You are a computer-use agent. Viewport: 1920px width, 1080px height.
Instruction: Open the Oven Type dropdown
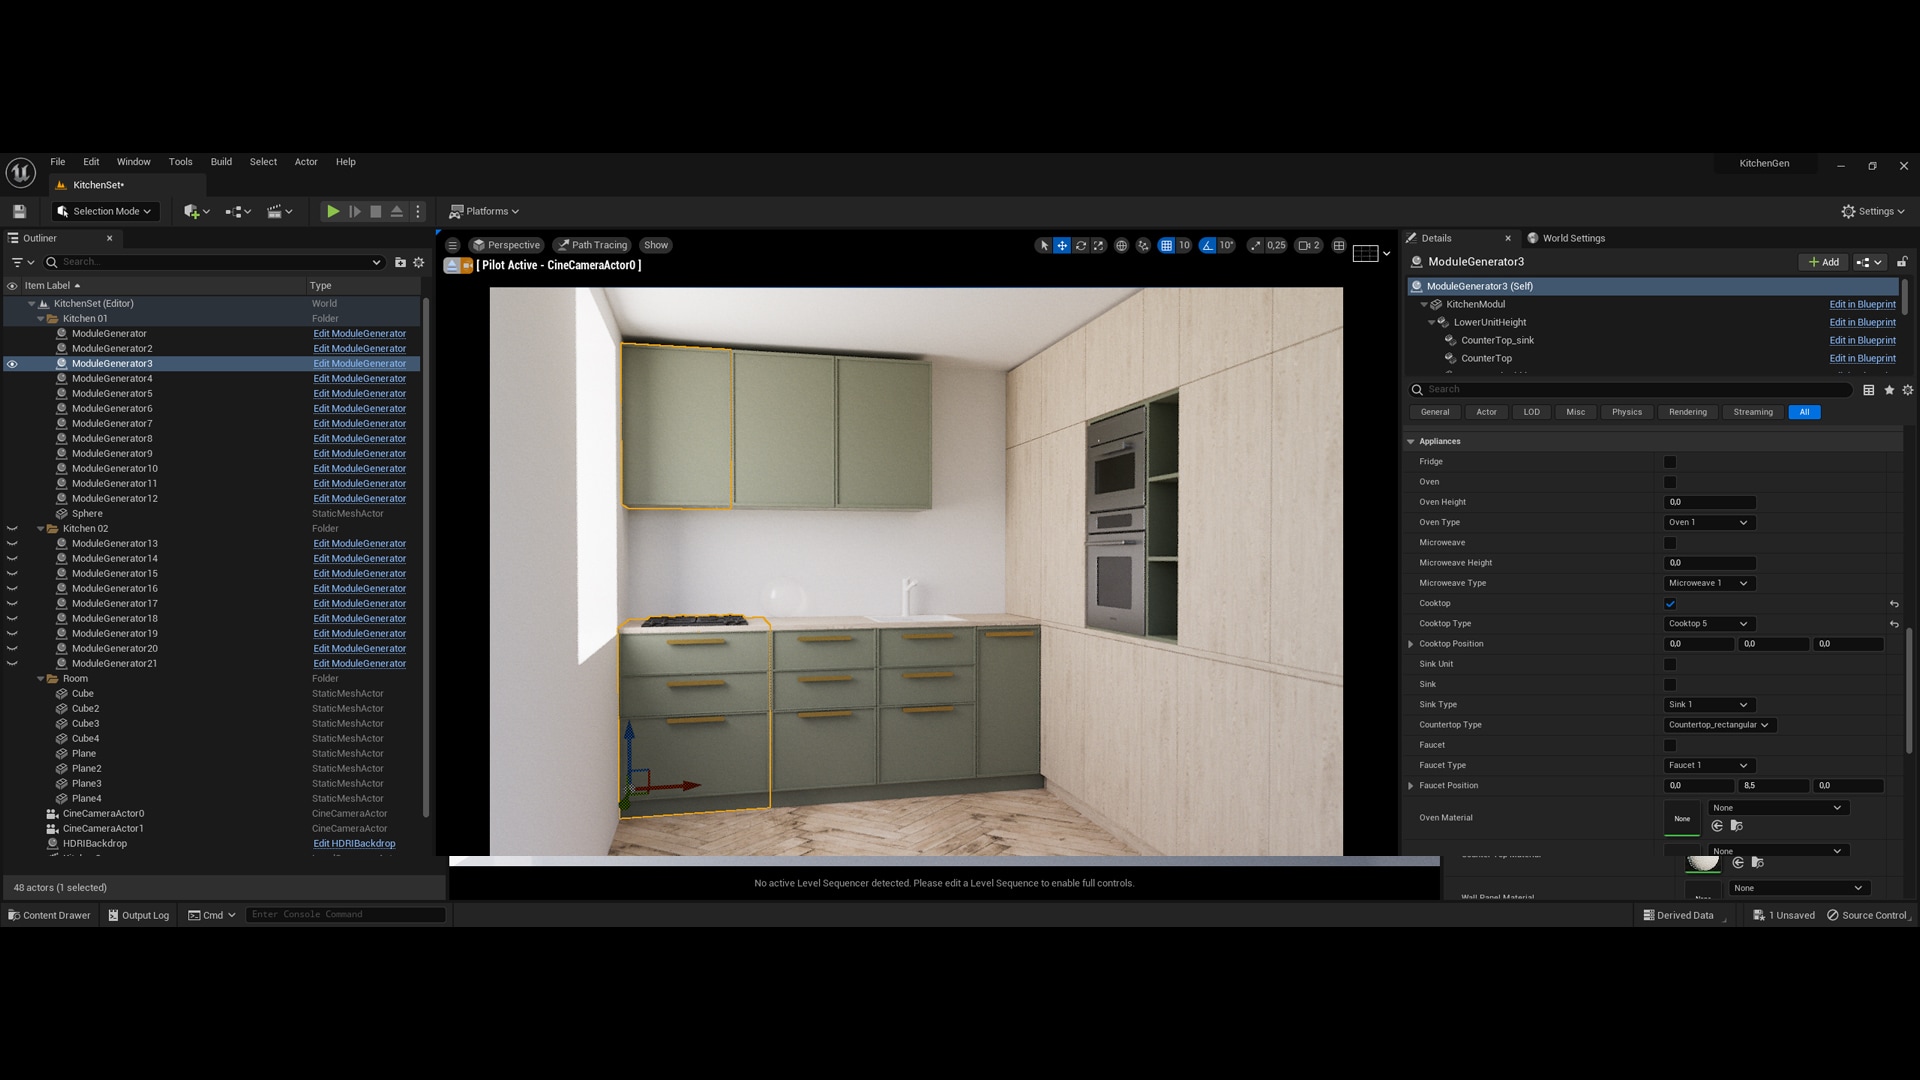pos(1709,522)
